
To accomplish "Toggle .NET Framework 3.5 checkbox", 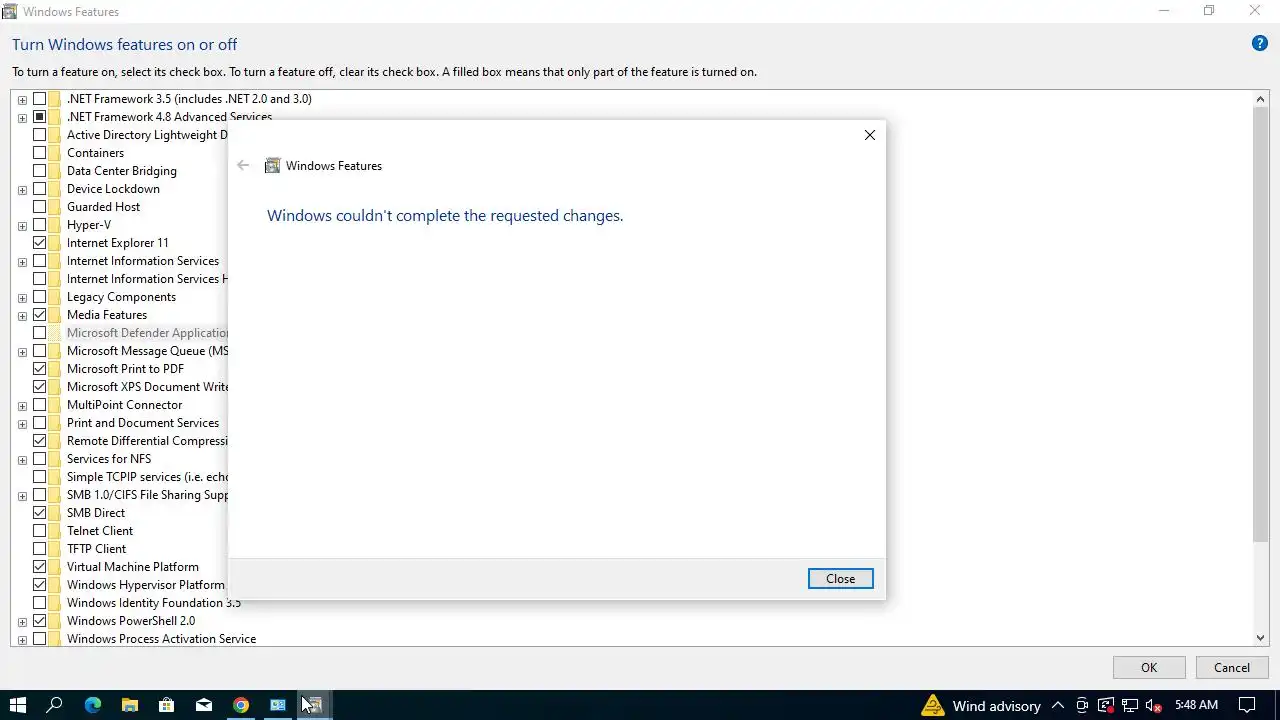I will 40,99.
